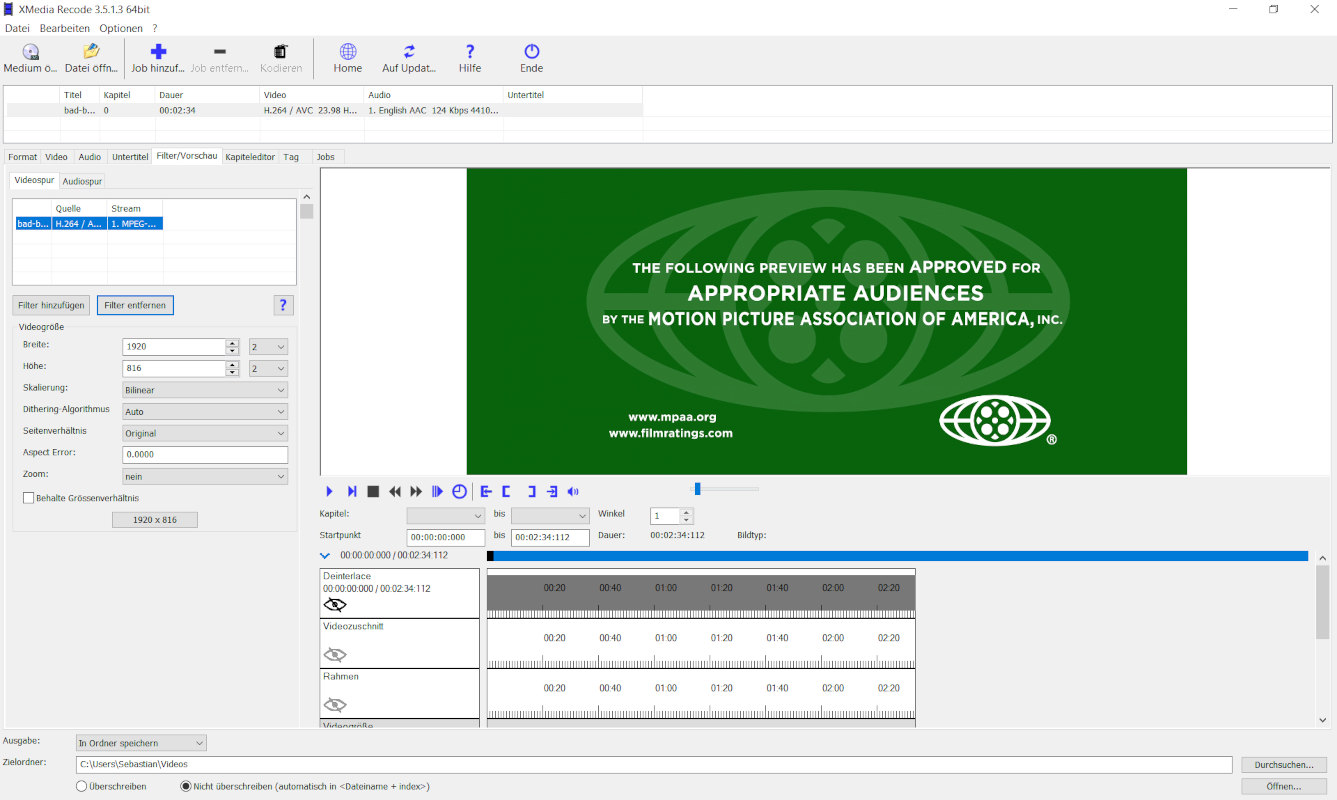The width and height of the screenshot is (1337, 800).
Task: Toggle the Deinterlace filter eye icon
Action: (335, 605)
